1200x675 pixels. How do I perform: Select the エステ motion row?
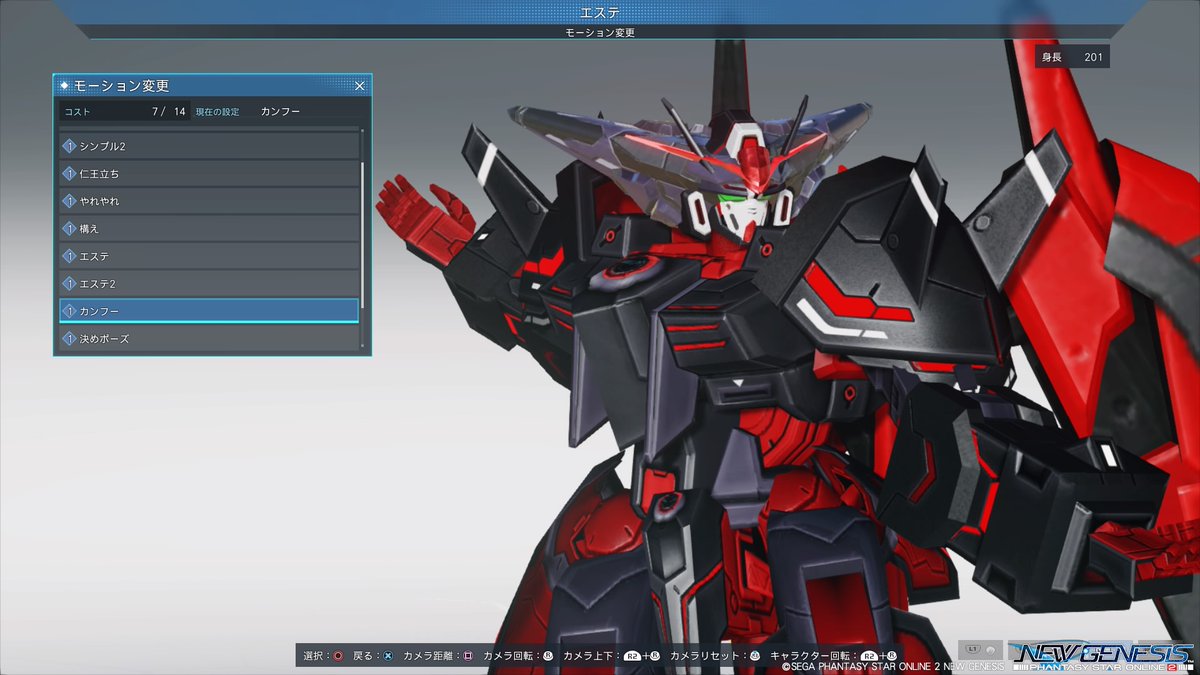(x=209, y=256)
